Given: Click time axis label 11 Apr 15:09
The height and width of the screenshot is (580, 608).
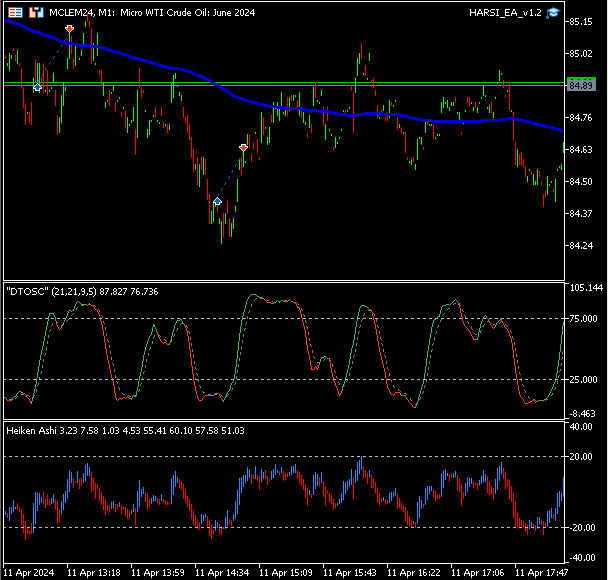Looking at the screenshot, I should click(x=285, y=573).
